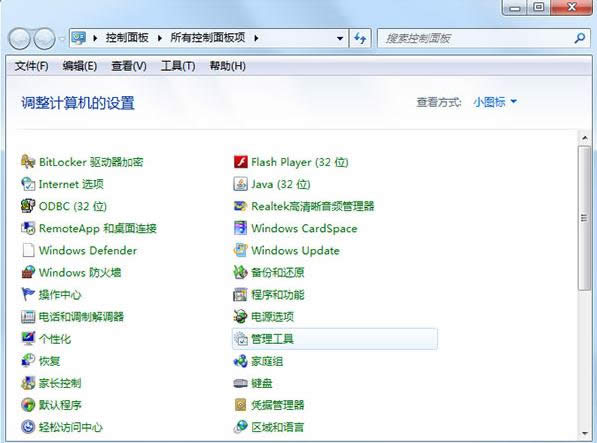The width and height of the screenshot is (597, 443).
Task: Open the 默认程序 link text
Action: [60, 405]
